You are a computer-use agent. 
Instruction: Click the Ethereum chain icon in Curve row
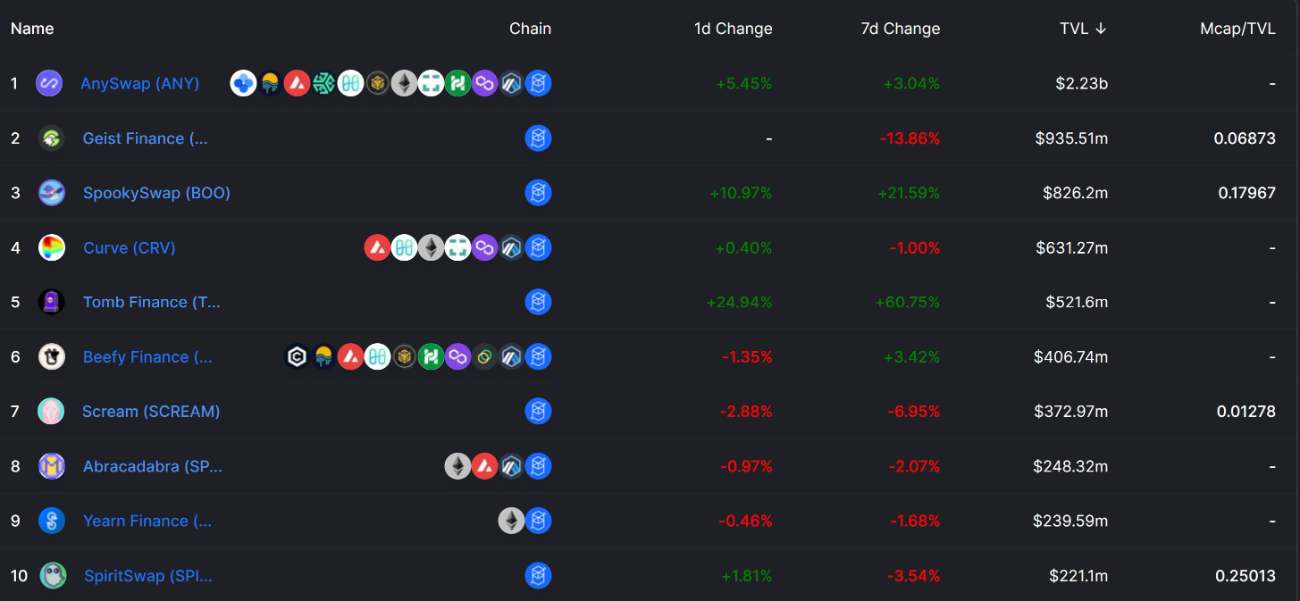click(x=431, y=248)
